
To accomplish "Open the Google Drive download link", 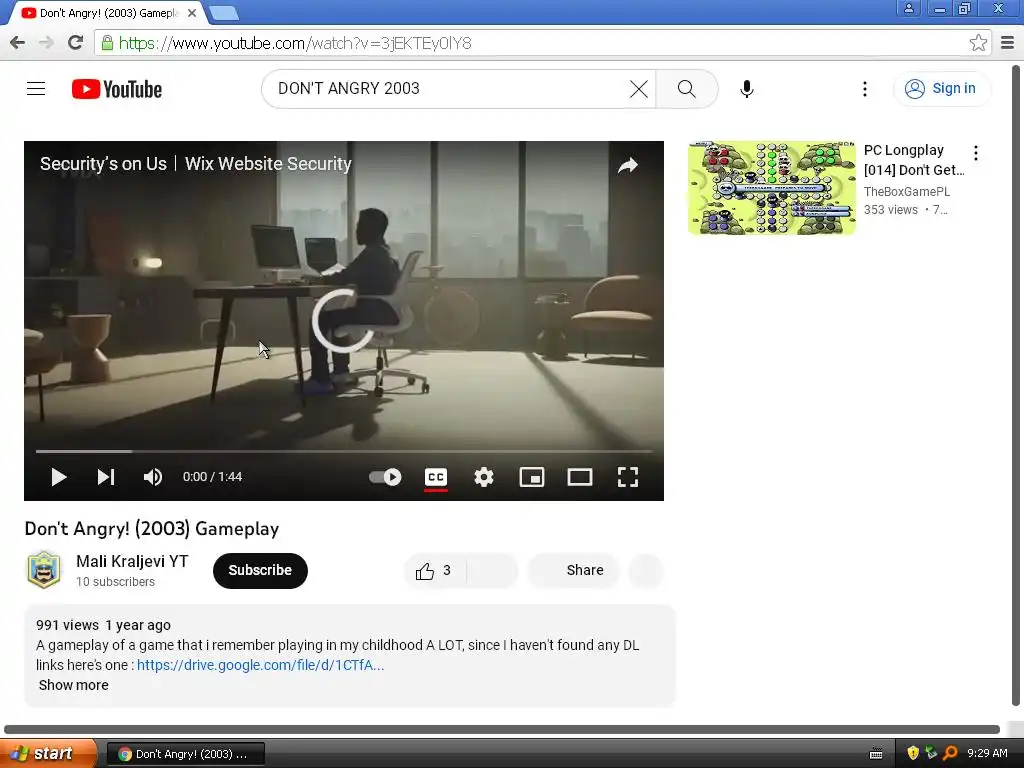I will point(261,665).
